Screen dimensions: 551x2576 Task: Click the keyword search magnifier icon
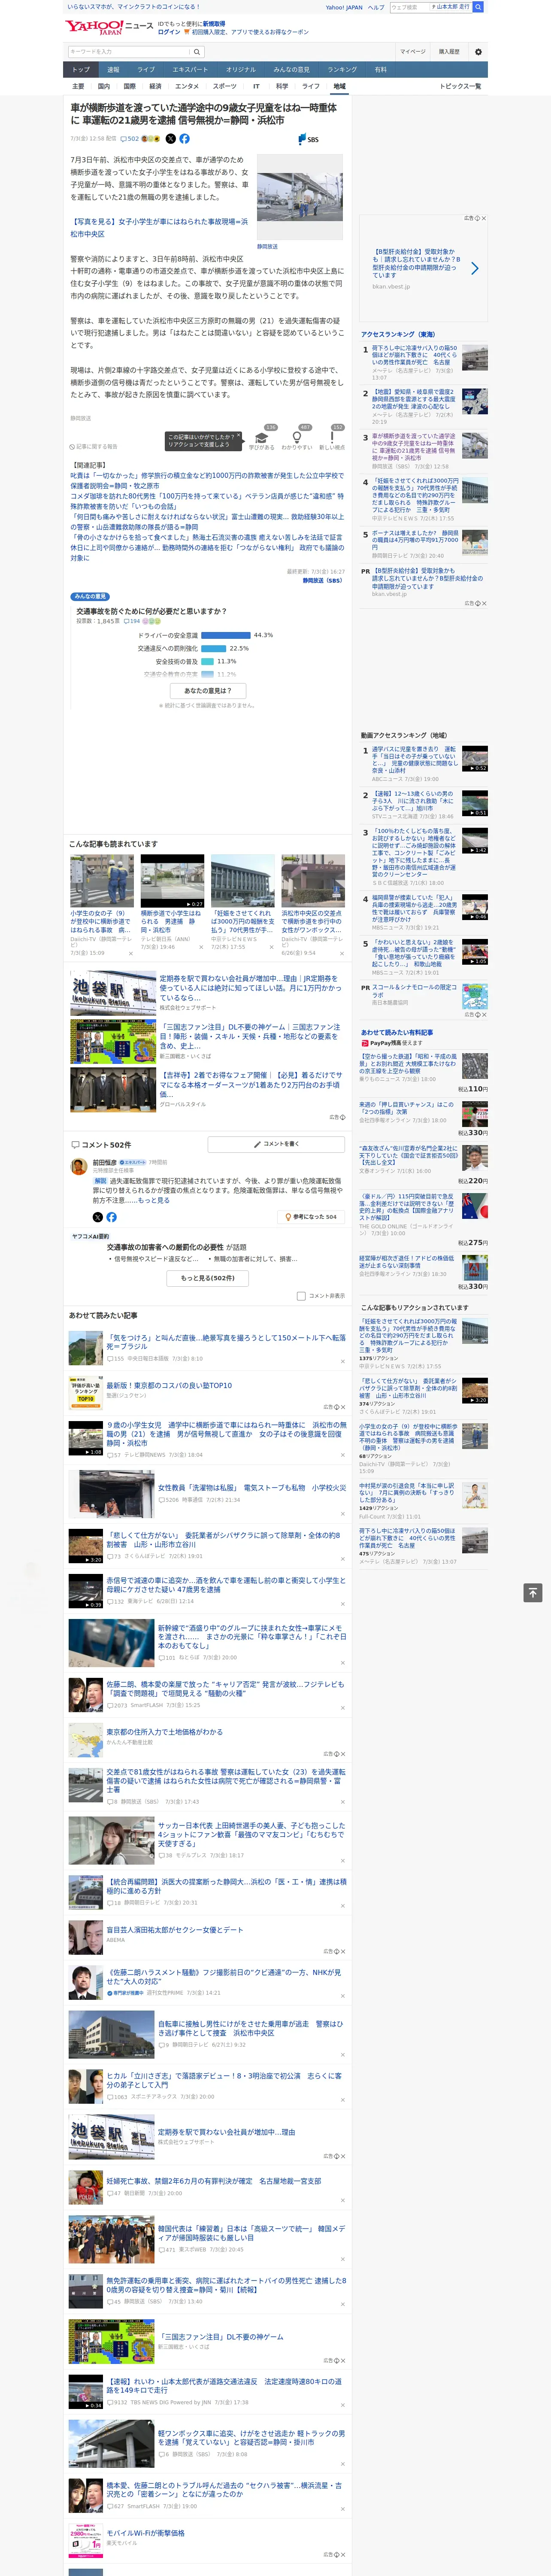click(197, 52)
